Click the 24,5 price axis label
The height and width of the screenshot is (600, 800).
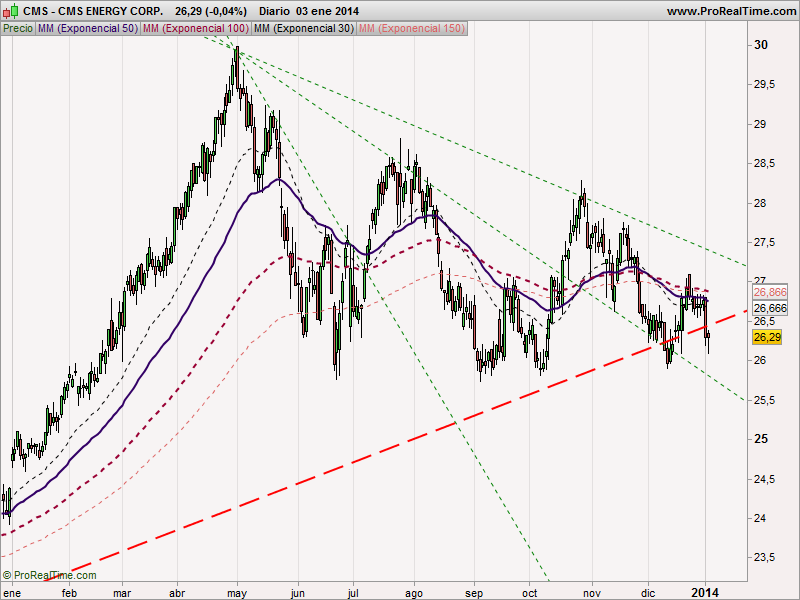pos(764,479)
